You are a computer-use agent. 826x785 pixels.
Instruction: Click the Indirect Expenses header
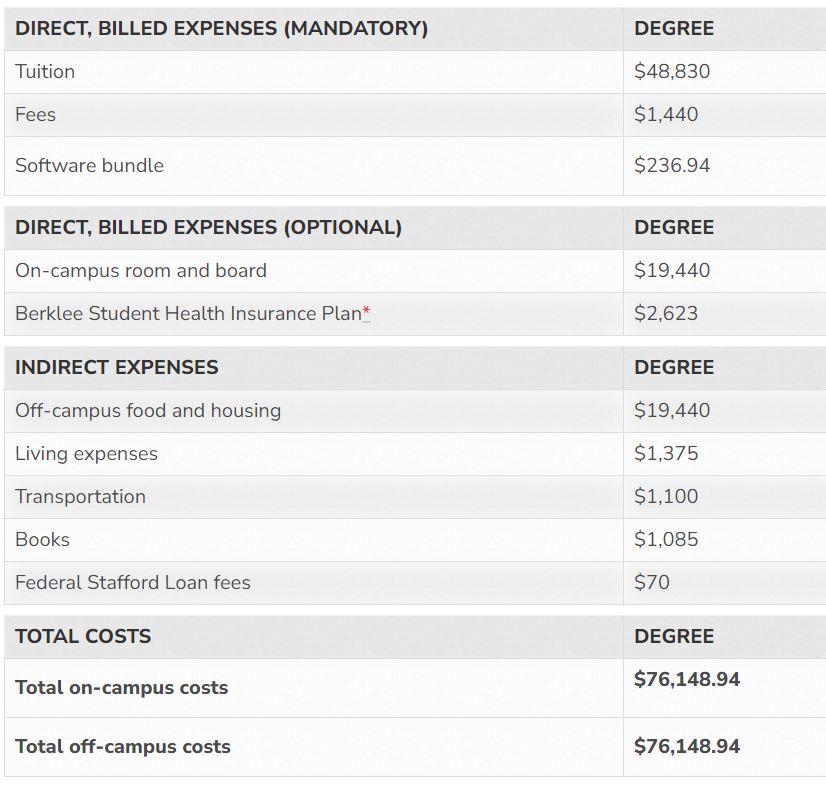click(x=116, y=368)
